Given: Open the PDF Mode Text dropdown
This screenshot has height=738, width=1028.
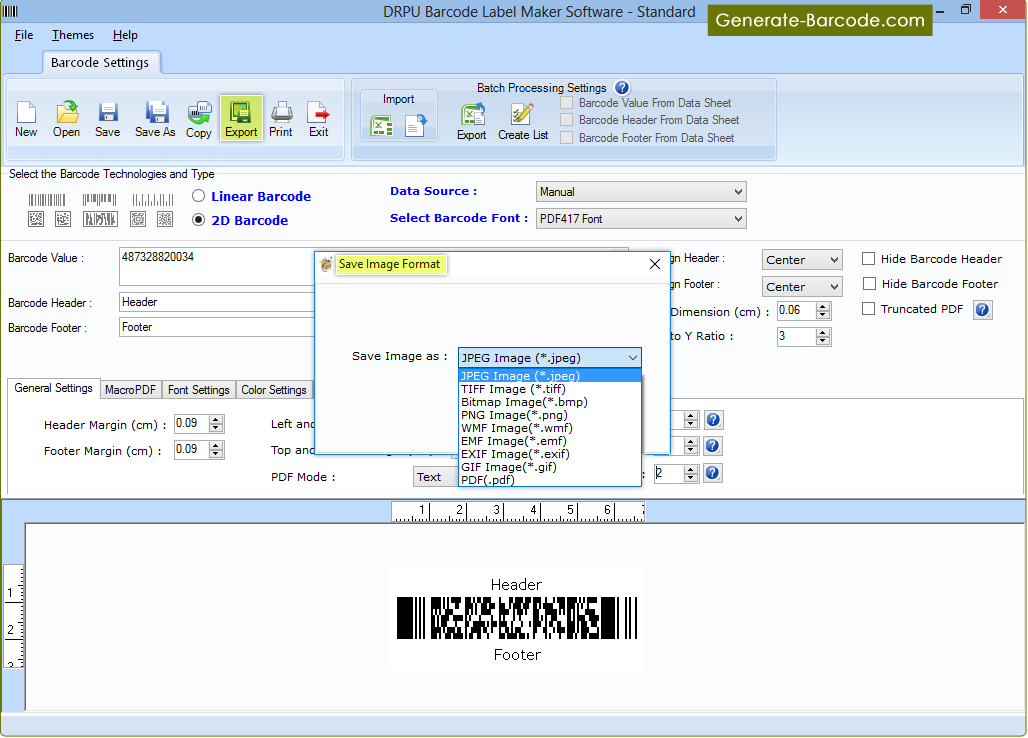Looking at the screenshot, I should (435, 476).
